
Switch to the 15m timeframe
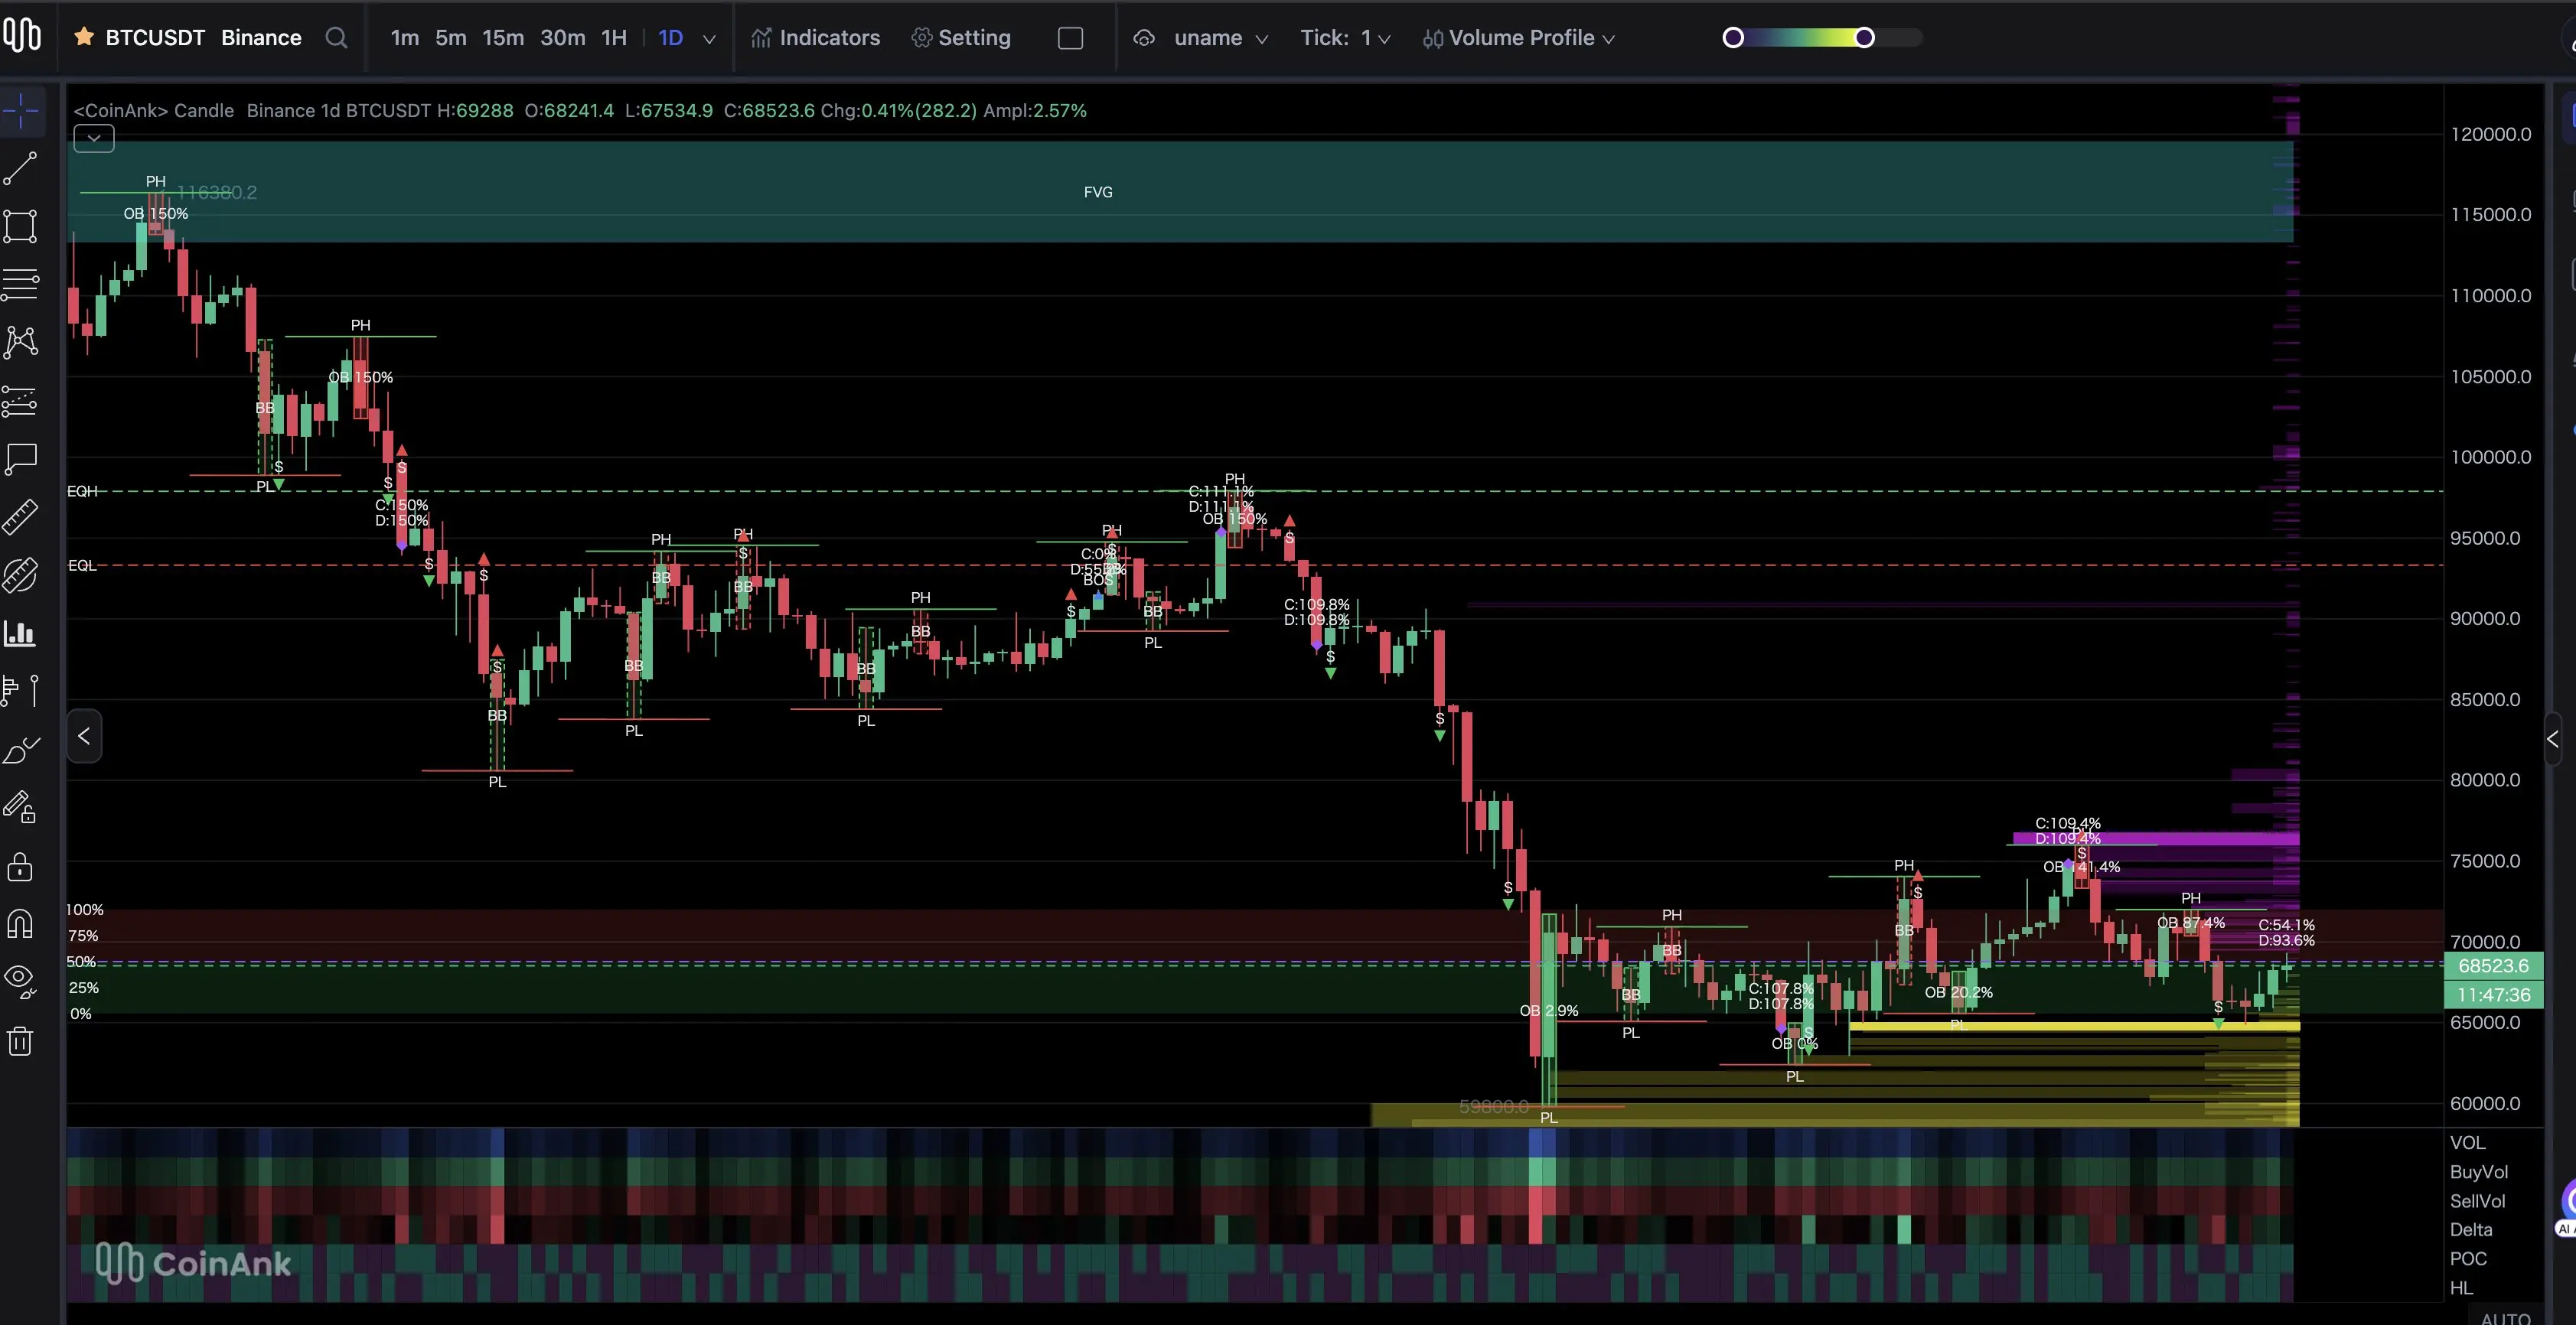[502, 38]
